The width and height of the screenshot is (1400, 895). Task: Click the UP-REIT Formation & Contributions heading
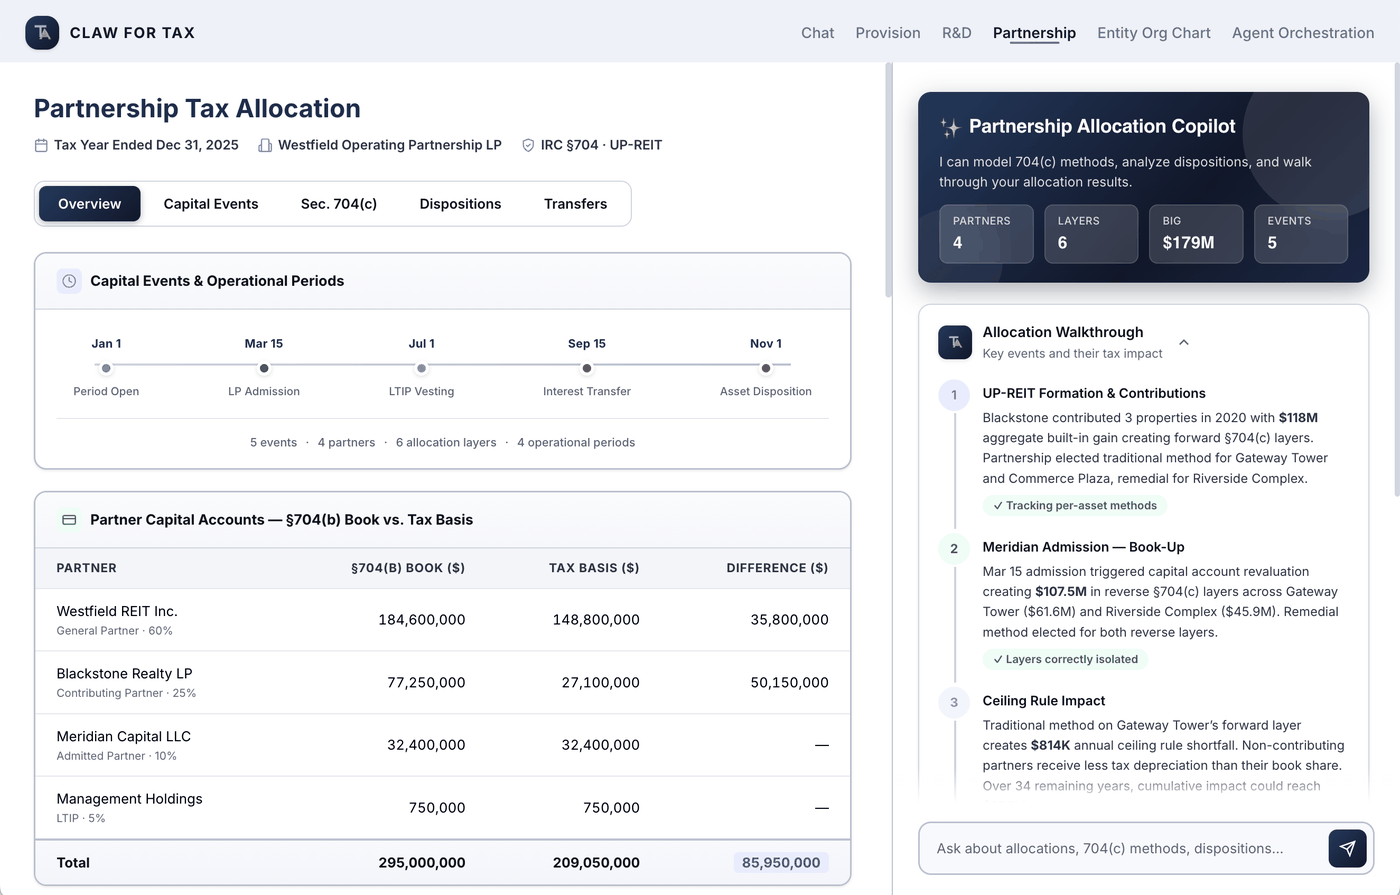[x=1094, y=394]
